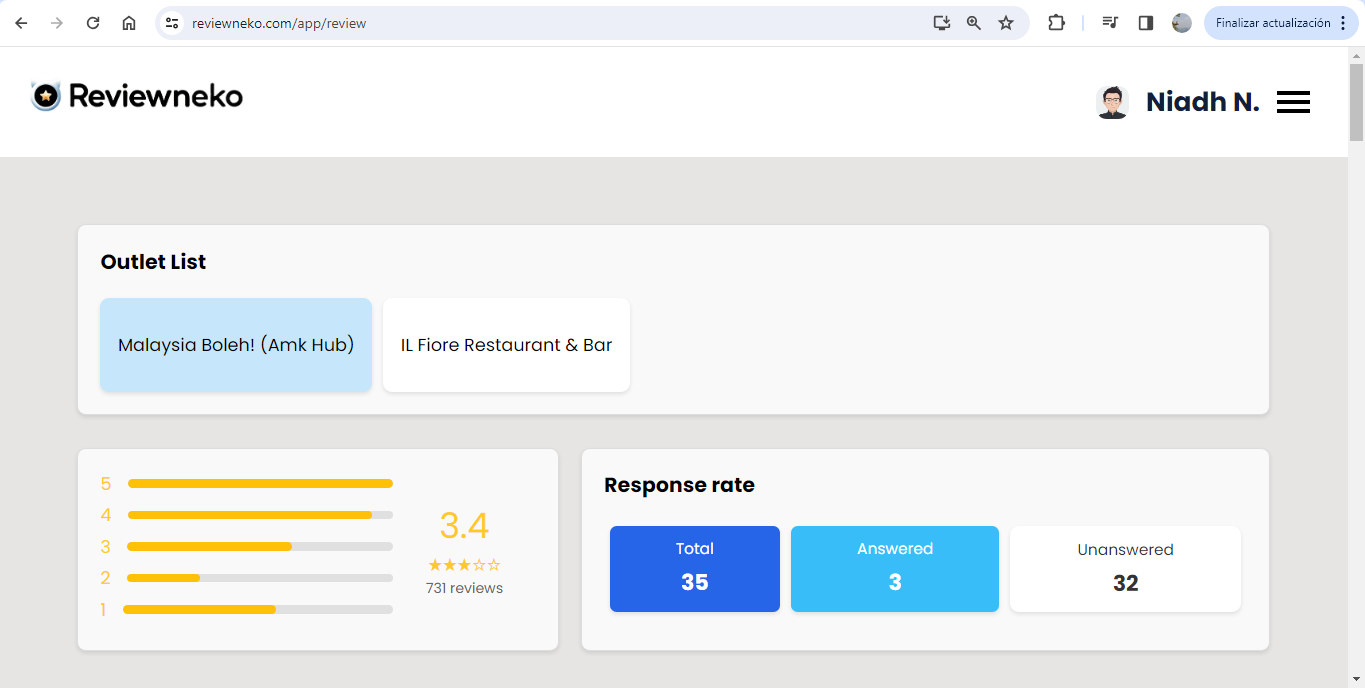Select Malaysia Boleh! (Amk Hub) outlet
This screenshot has height=688, width=1365.
pos(236,345)
